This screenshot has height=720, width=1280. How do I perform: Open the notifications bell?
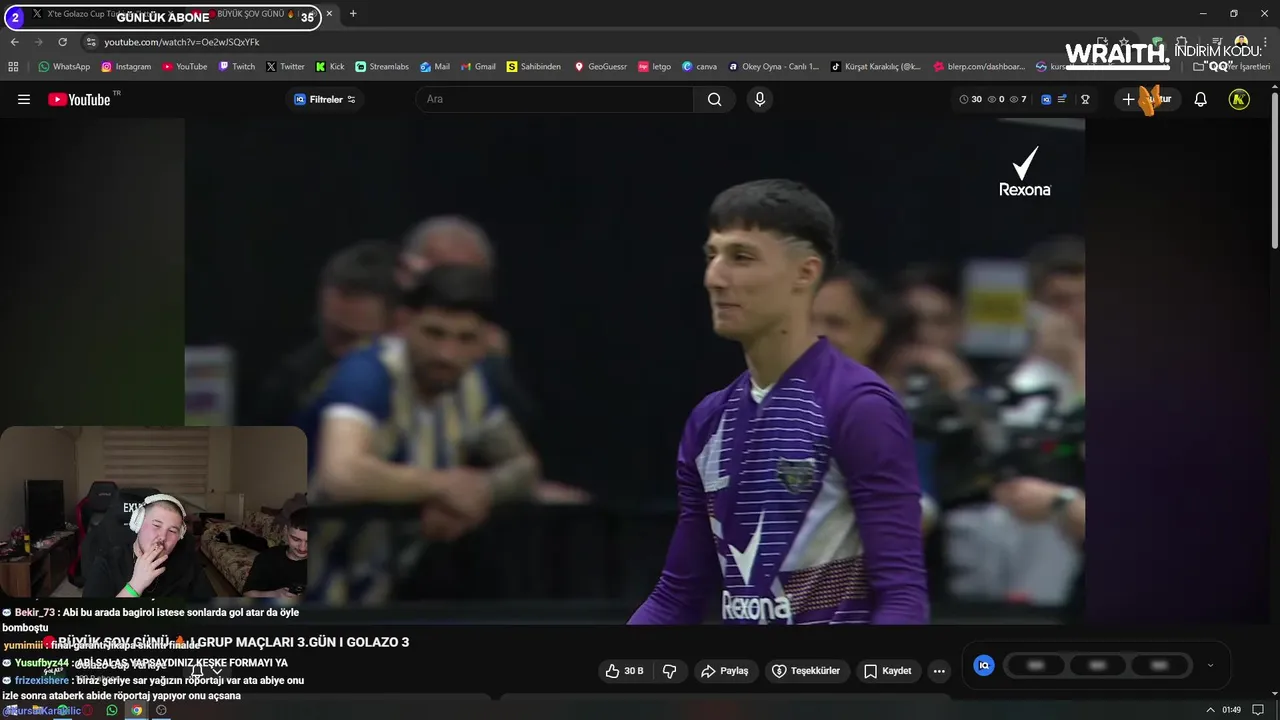[x=1201, y=99]
